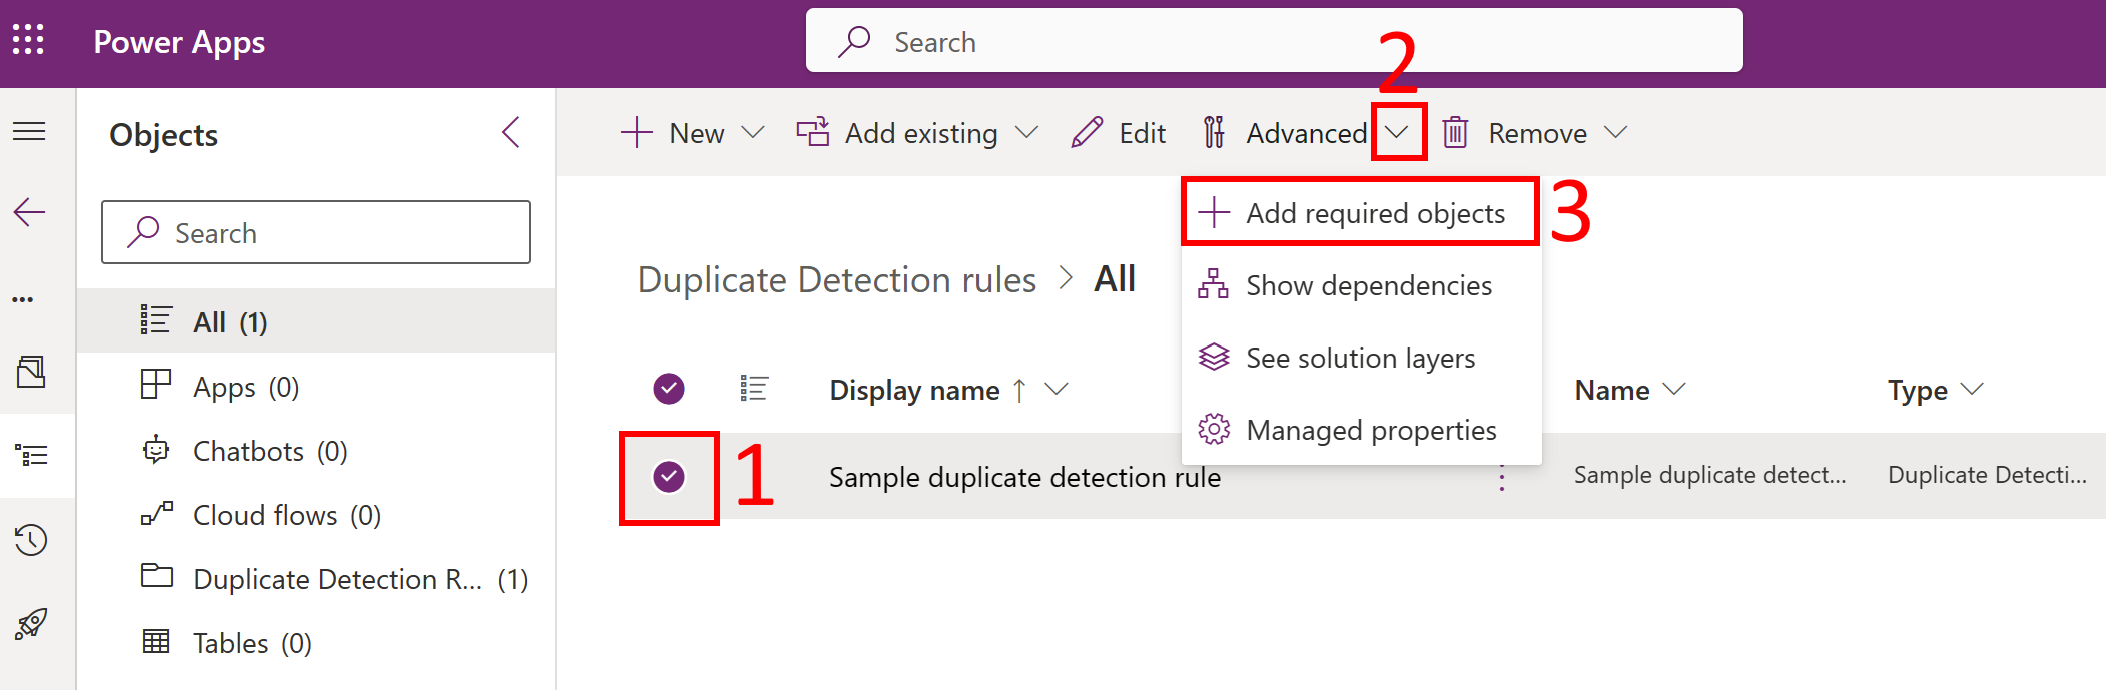Choose See solution layers menu item
The width and height of the screenshot is (2106, 690).
pos(1361,357)
